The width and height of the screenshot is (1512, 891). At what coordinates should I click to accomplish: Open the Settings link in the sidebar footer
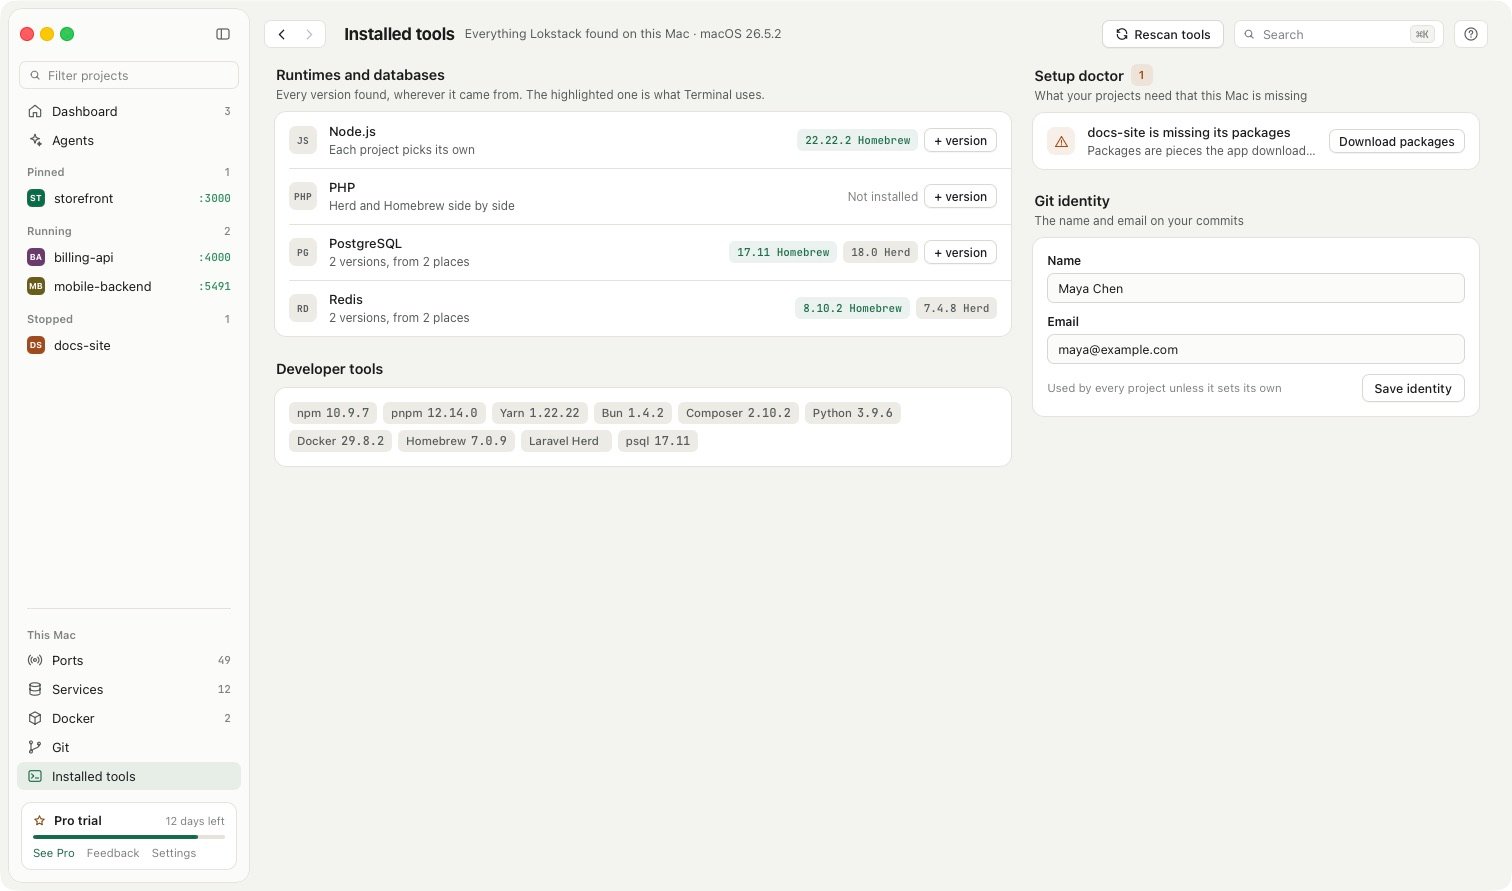click(x=174, y=853)
